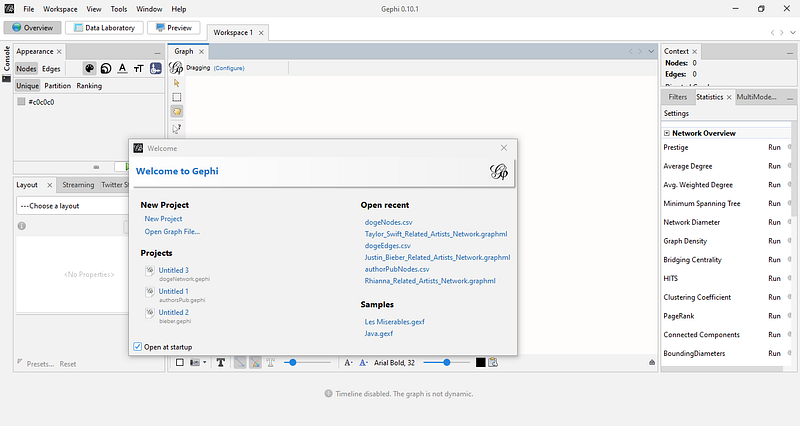The height and width of the screenshot is (426, 800).
Task: Open label attributes configuration icon
Action: pyautogui.click(x=493, y=362)
